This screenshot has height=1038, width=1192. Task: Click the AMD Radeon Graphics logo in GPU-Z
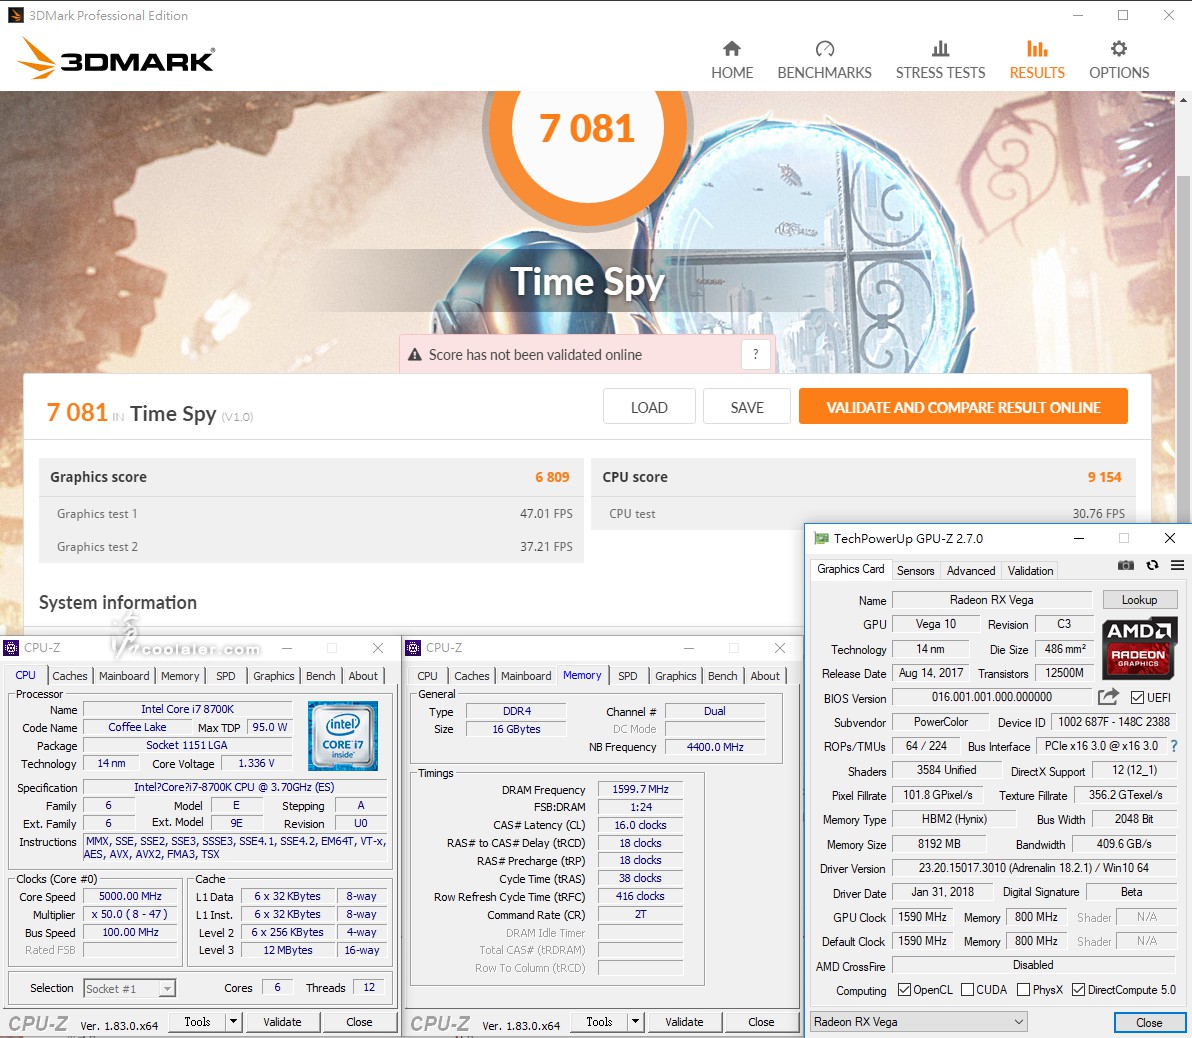pos(1138,648)
